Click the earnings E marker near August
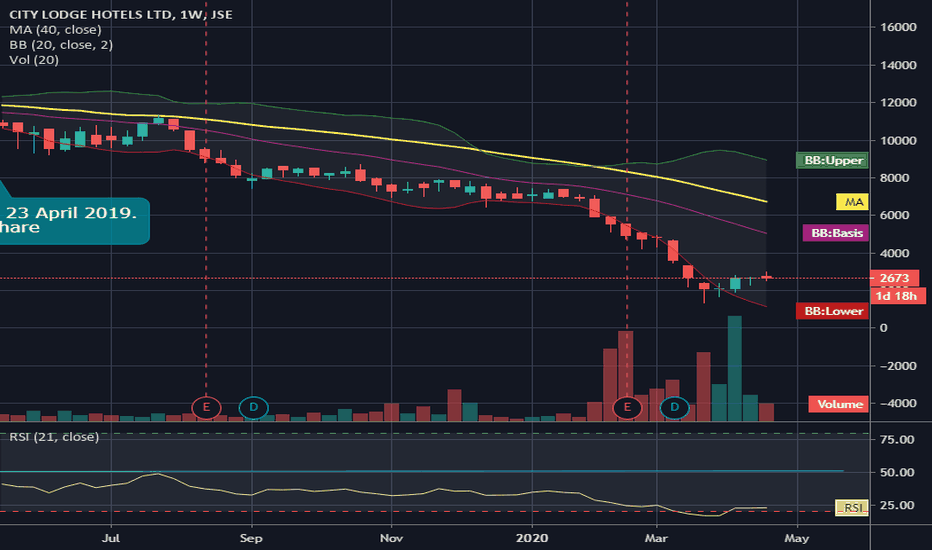Screen dimensions: 932x550 tap(206, 407)
